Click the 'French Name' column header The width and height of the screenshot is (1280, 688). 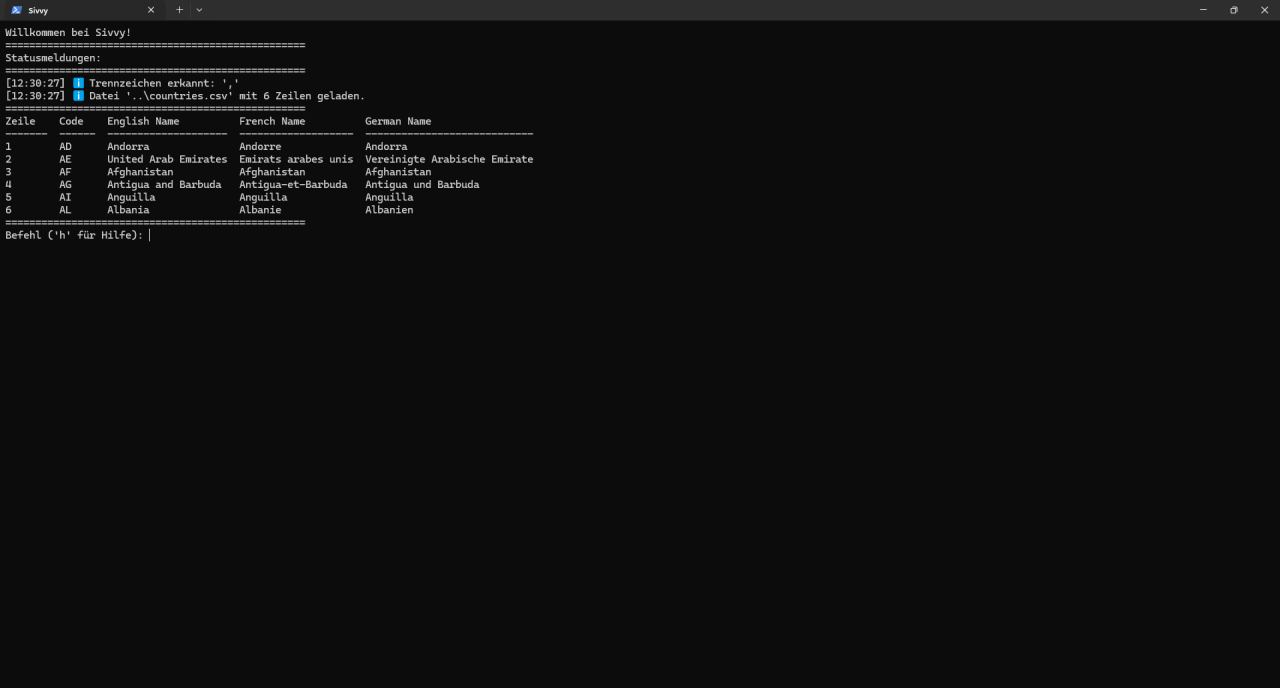click(272, 121)
